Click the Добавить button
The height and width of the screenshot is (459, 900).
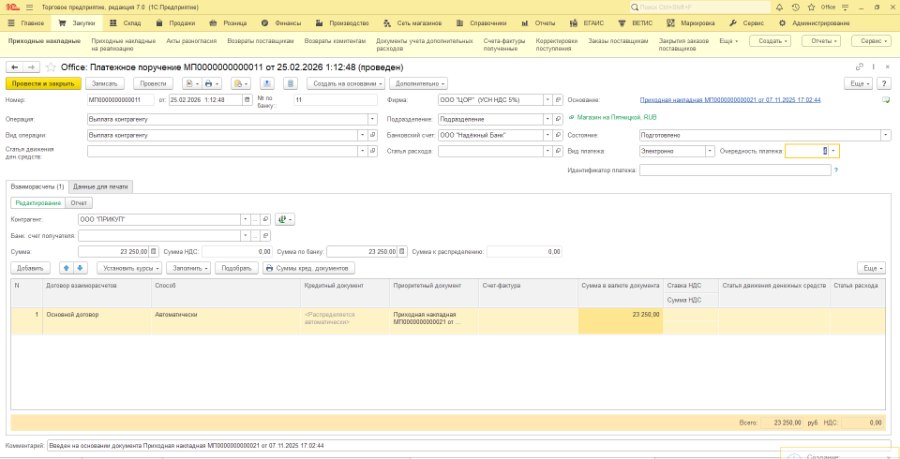(x=30, y=268)
